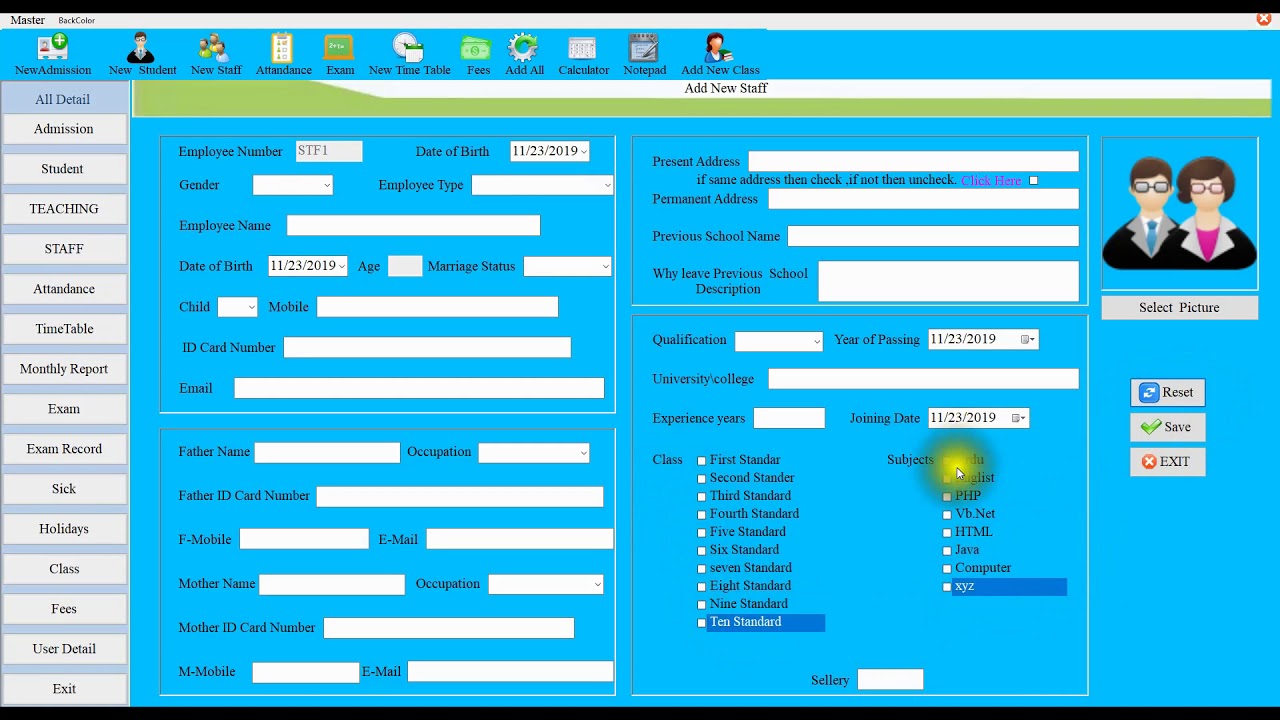Check Vb.Net subject checkbox
Image resolution: width=1280 pixels, height=720 pixels.
[947, 515]
